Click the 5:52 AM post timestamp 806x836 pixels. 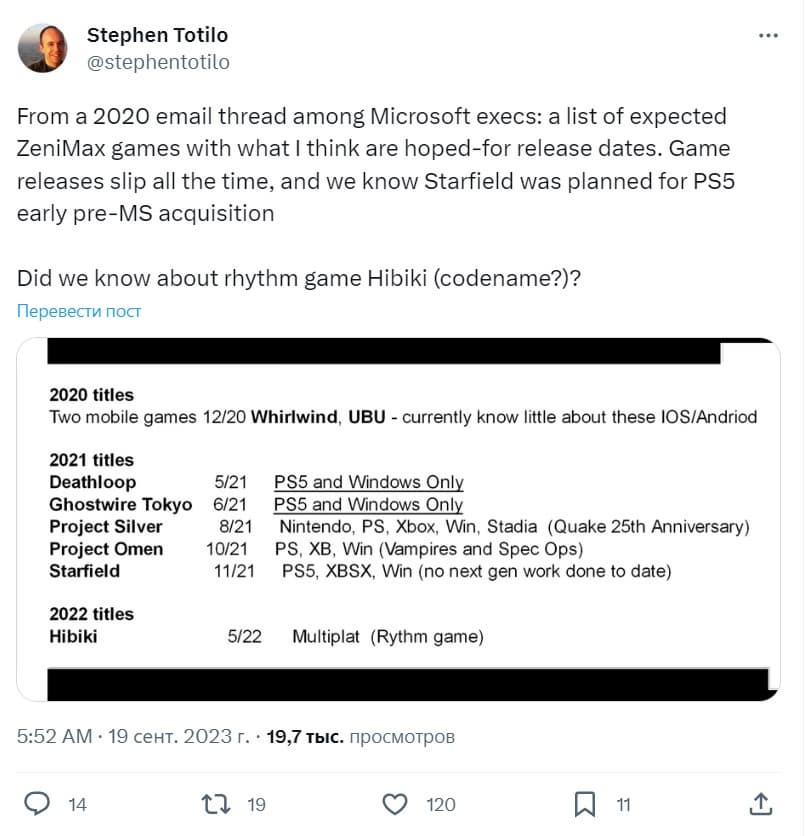point(54,737)
